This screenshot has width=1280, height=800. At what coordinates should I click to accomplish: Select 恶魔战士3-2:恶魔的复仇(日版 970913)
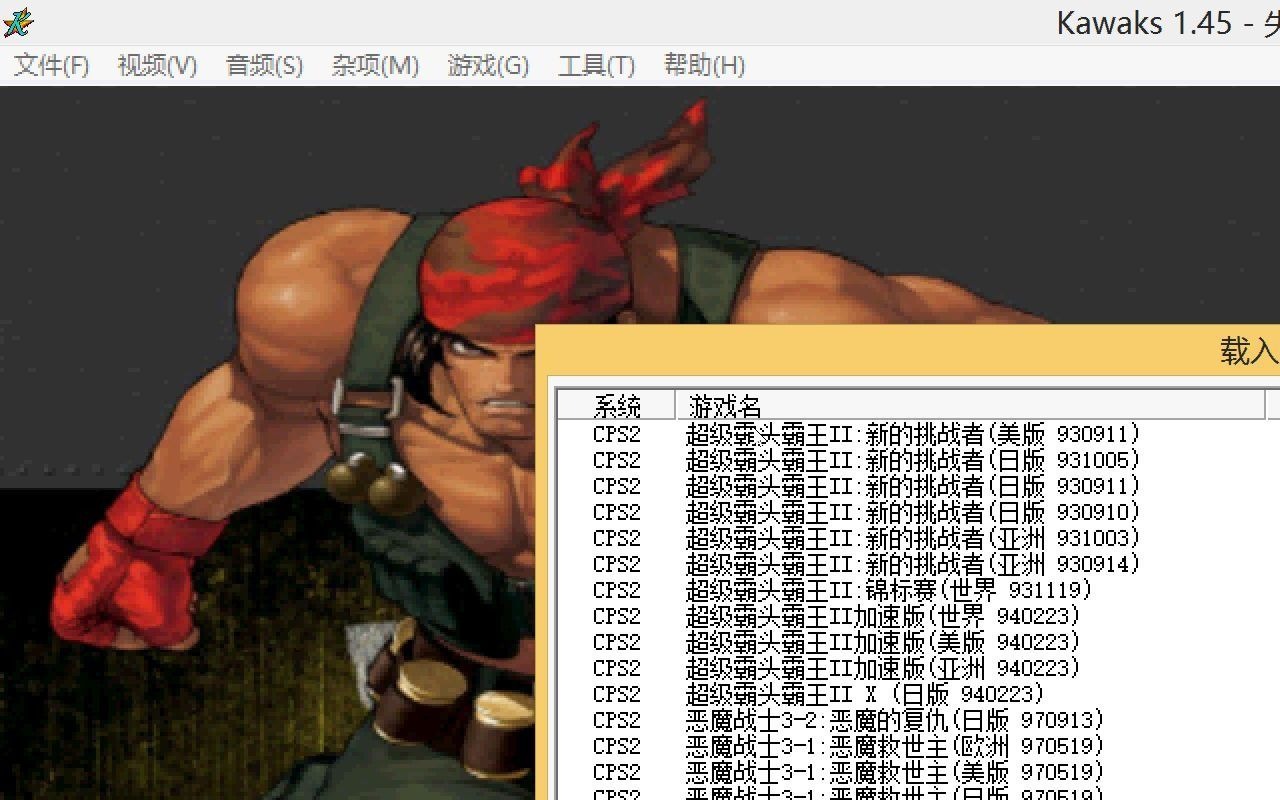tap(896, 720)
